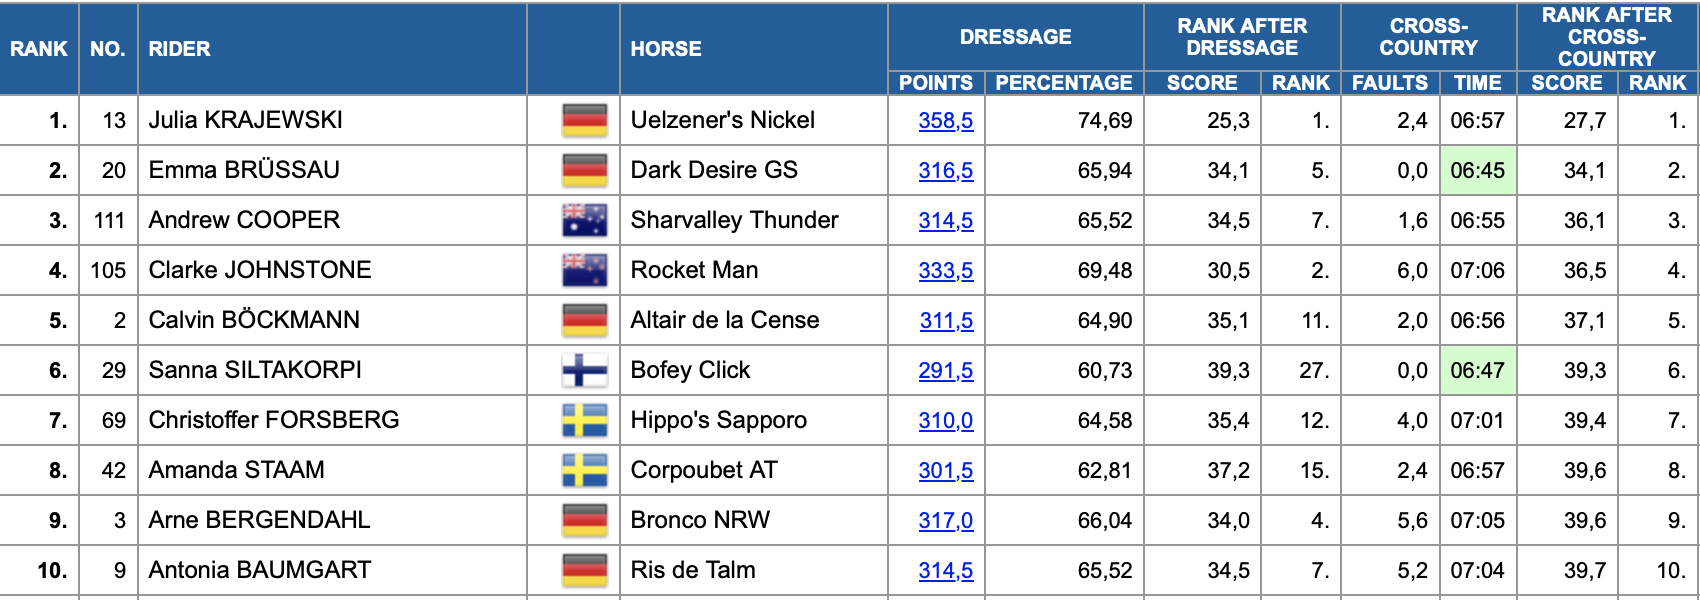The width and height of the screenshot is (1700, 600).
Task: Open dressage points link 317,0
Action: (946, 521)
